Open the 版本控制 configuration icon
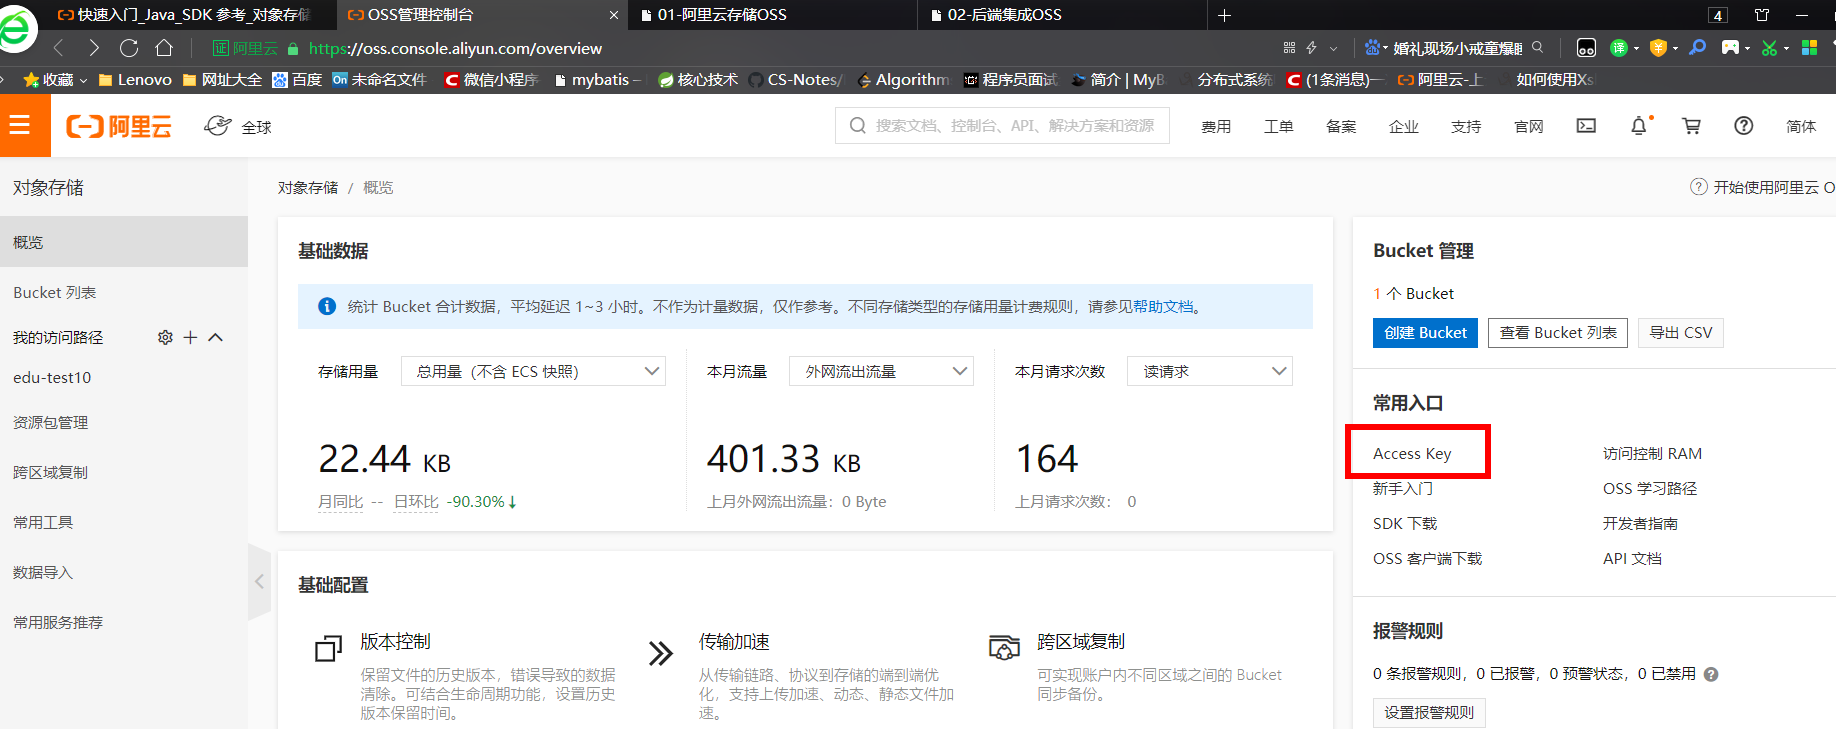Image resolution: width=1836 pixels, height=729 pixels. [328, 649]
